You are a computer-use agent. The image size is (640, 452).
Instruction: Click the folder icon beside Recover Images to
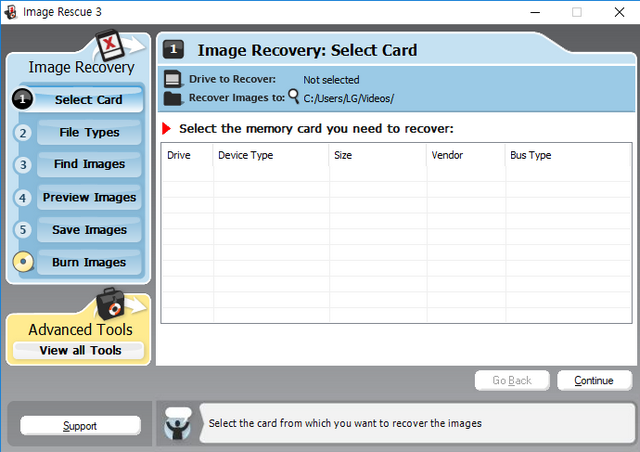(x=173, y=98)
